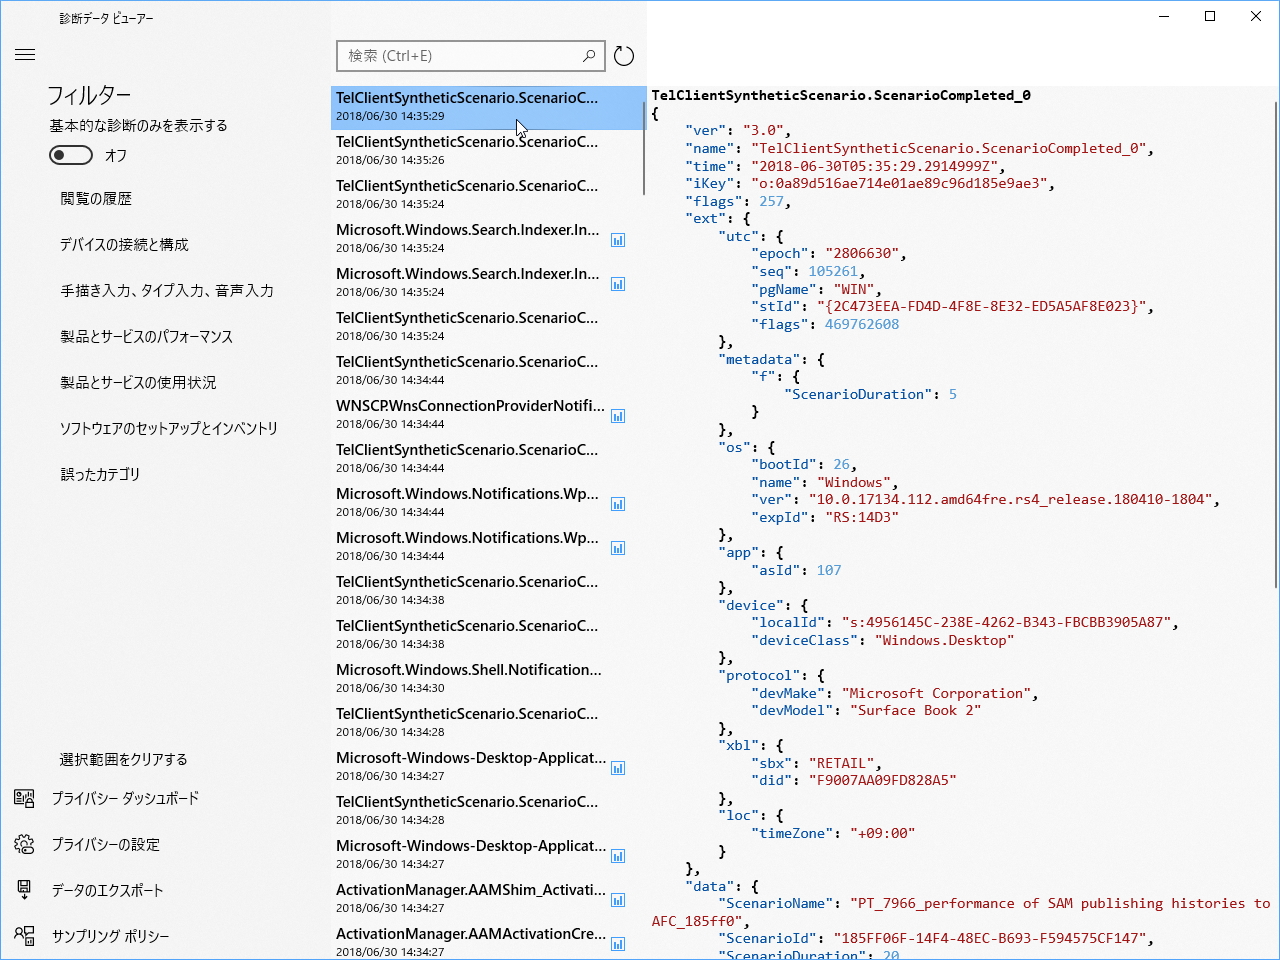Open the プライバシー ダッシュボード icon
Viewport: 1280px width, 960px height.
click(x=24, y=798)
